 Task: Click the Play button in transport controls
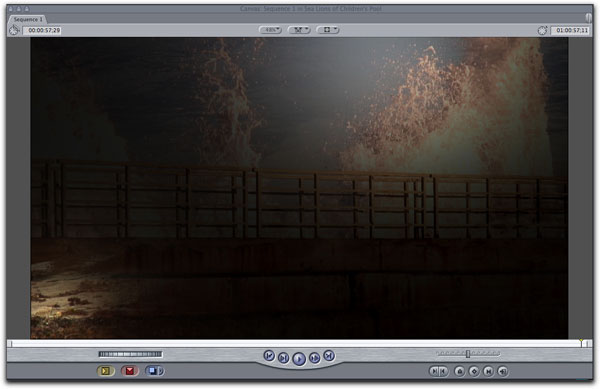(299, 359)
